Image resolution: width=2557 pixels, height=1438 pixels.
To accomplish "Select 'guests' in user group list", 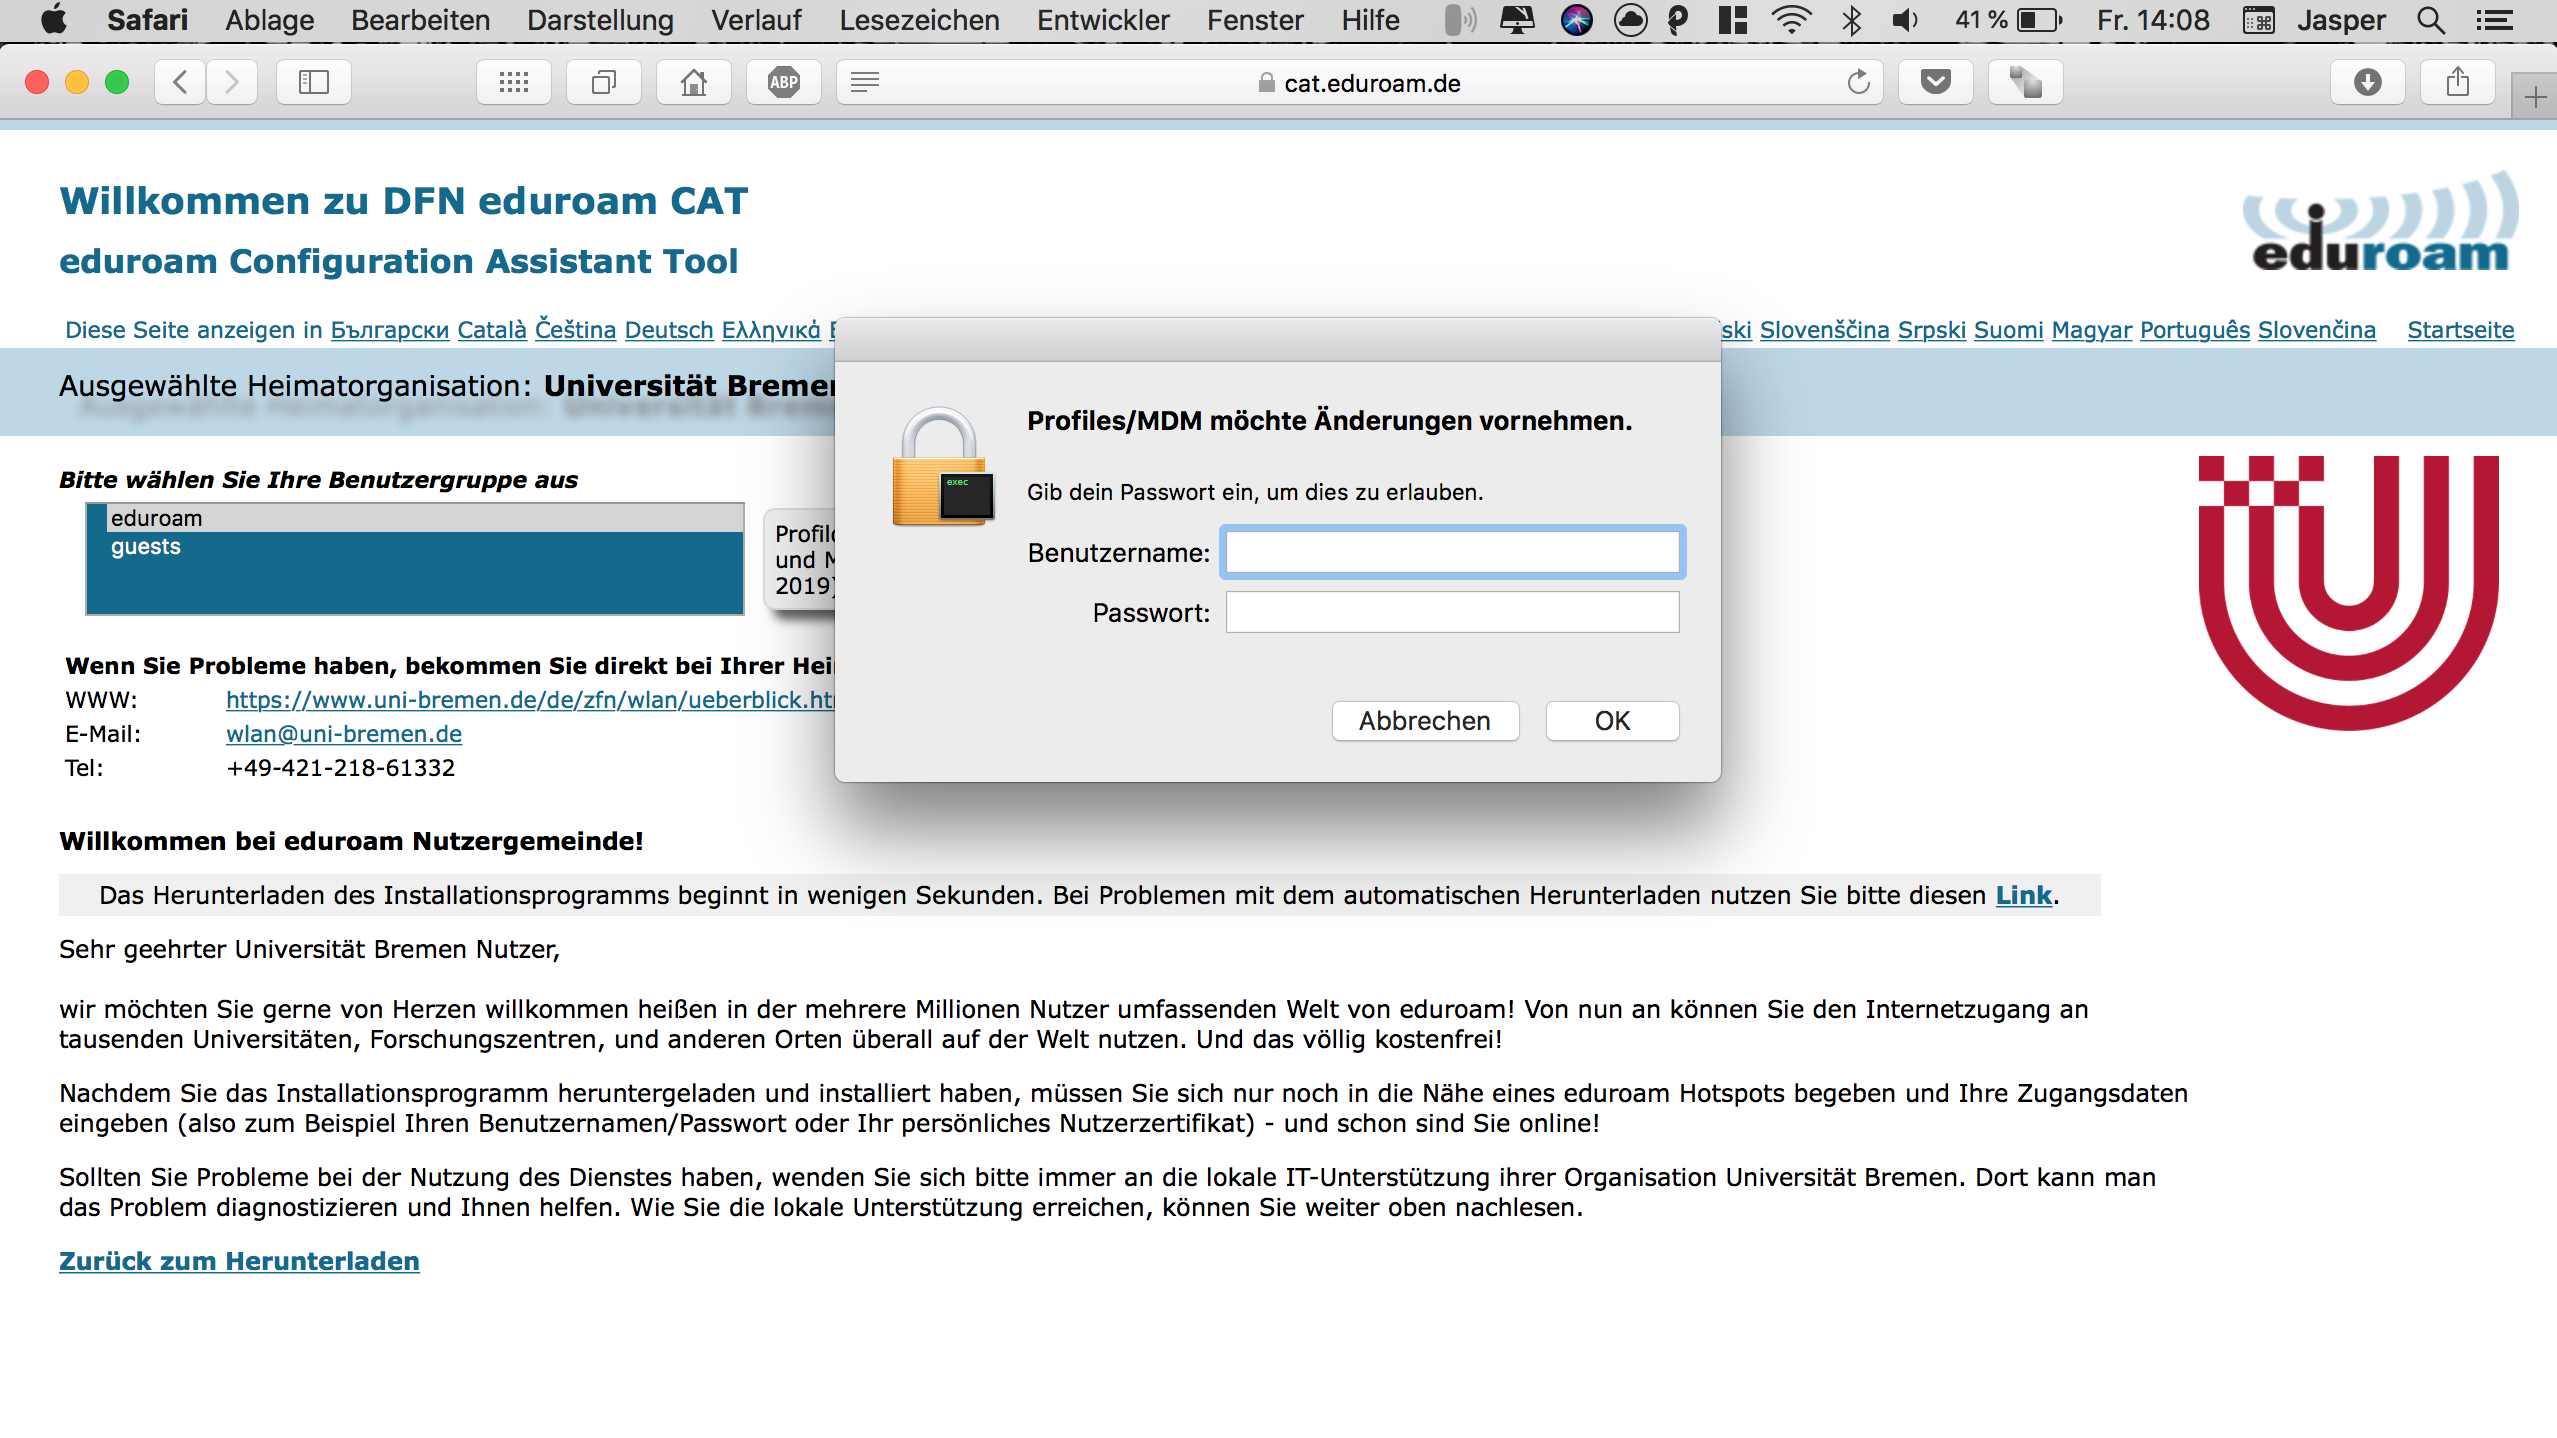I will (146, 547).
